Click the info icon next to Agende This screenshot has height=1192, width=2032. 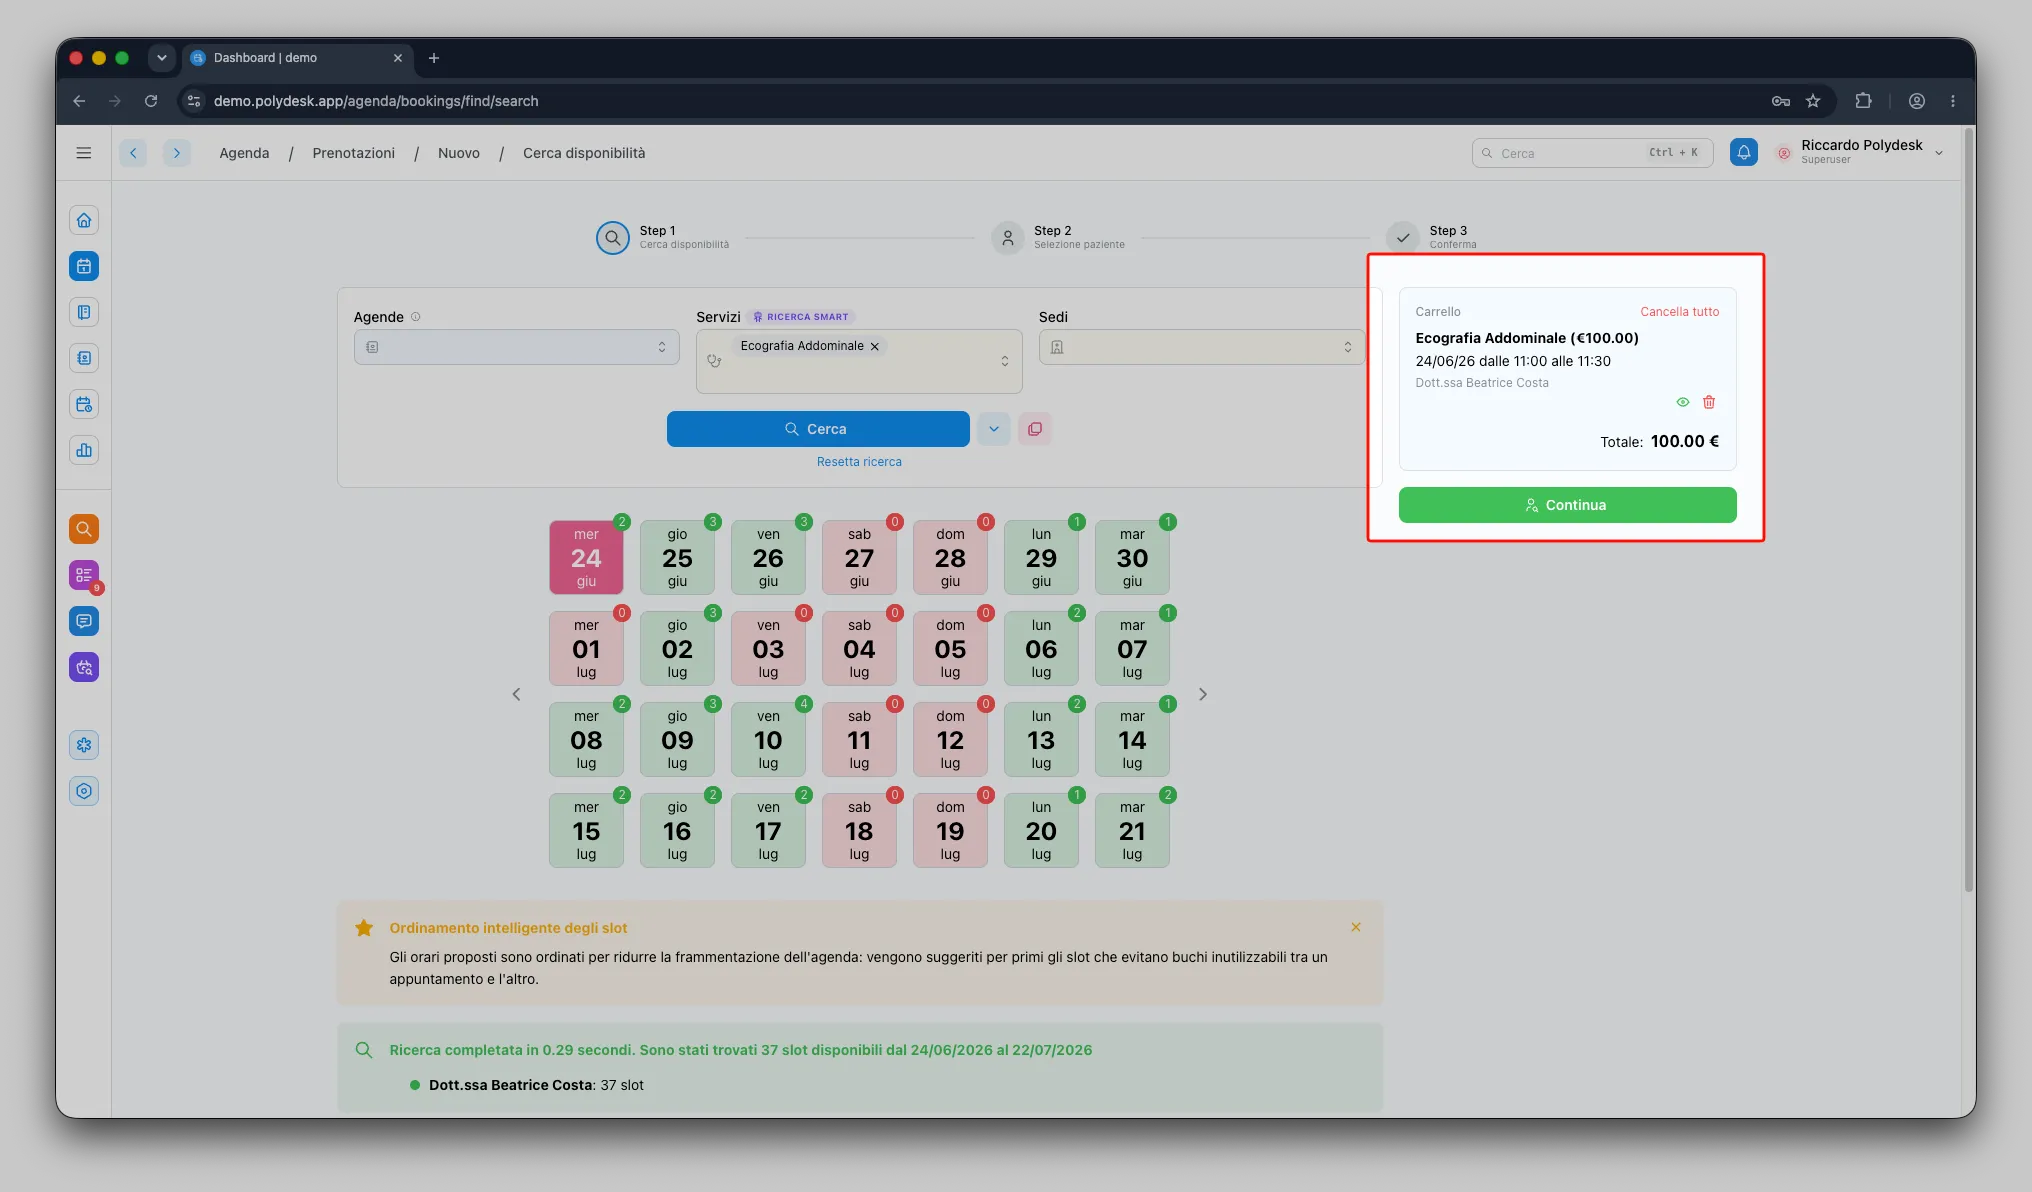(x=416, y=317)
